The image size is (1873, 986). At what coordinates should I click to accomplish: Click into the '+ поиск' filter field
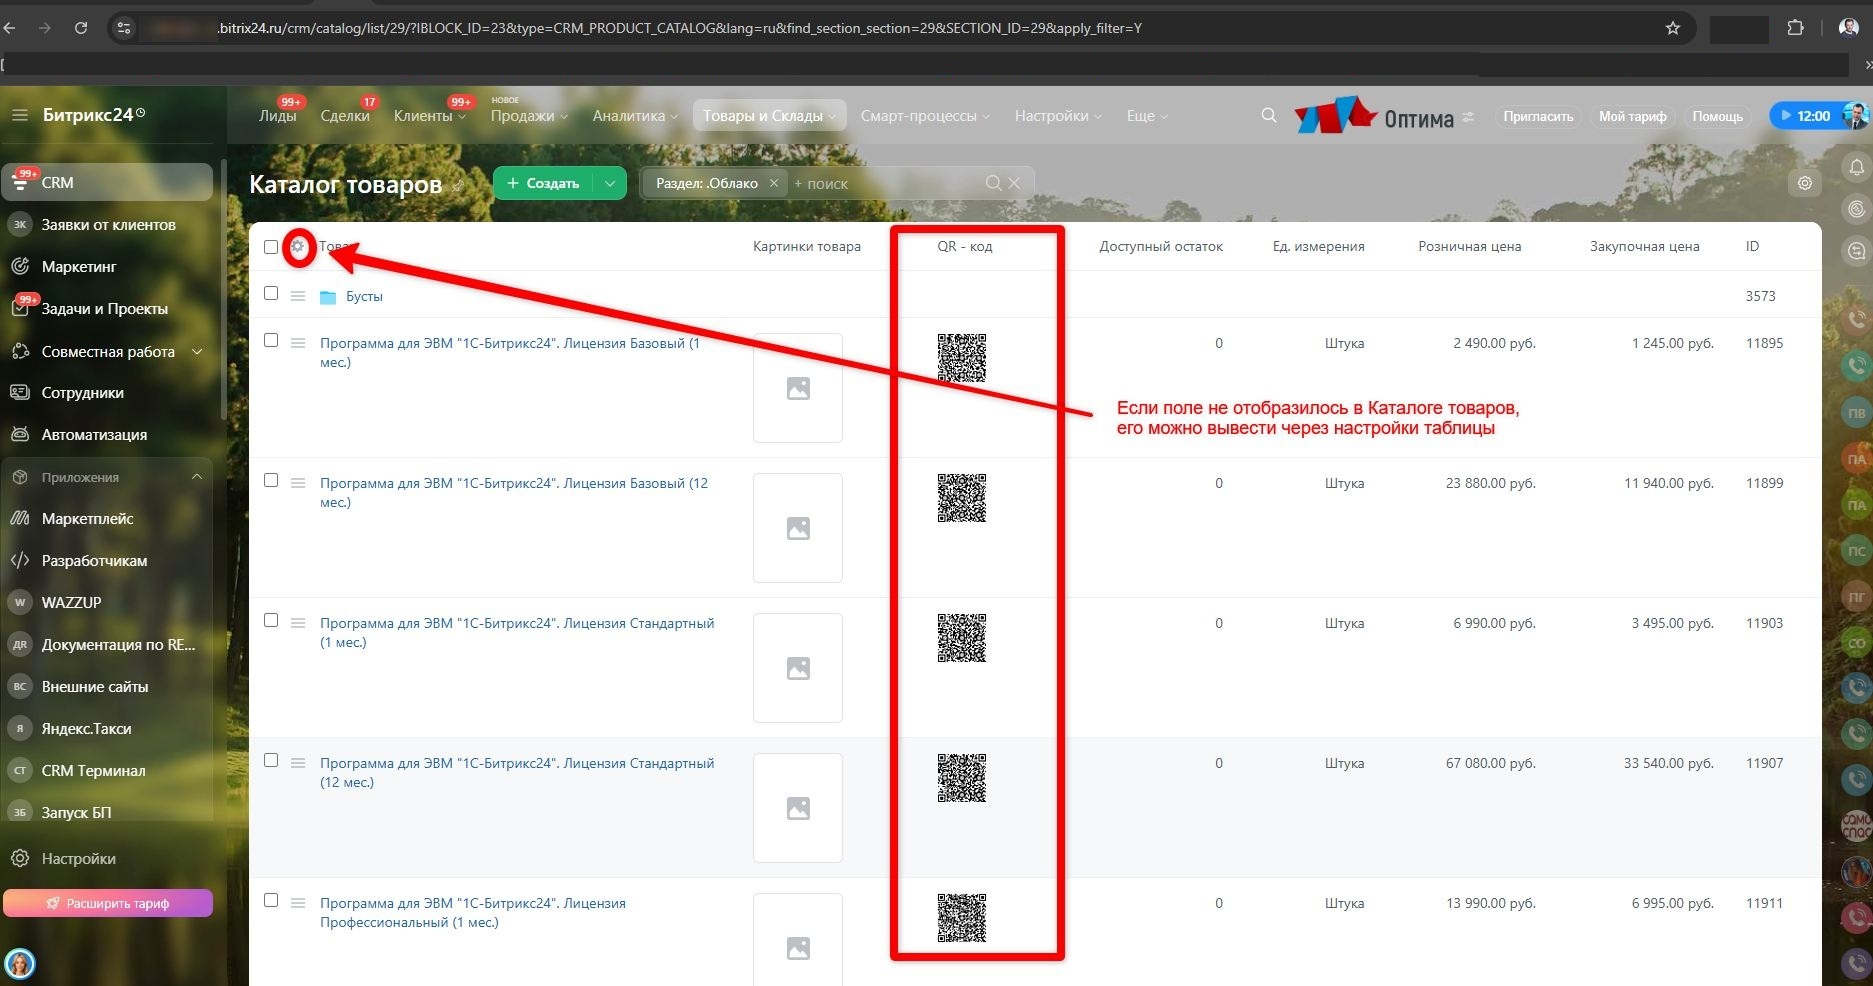click(885, 183)
